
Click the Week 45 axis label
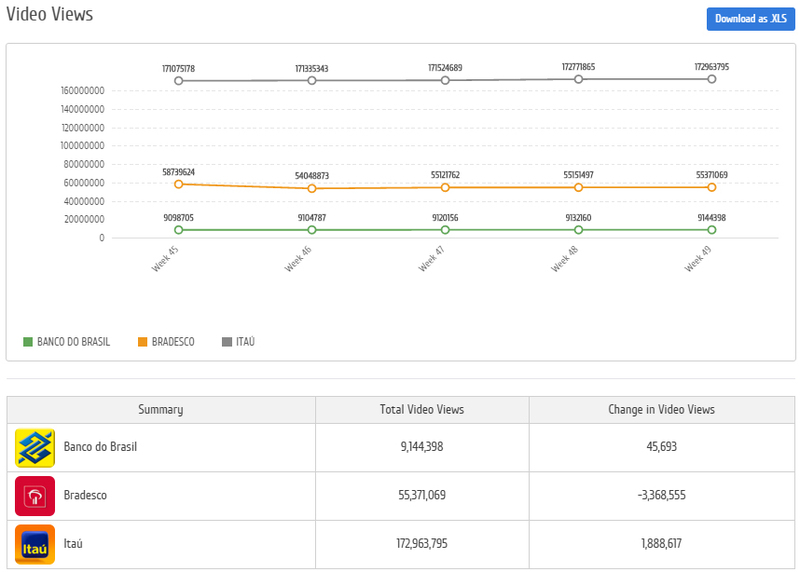pos(166,260)
